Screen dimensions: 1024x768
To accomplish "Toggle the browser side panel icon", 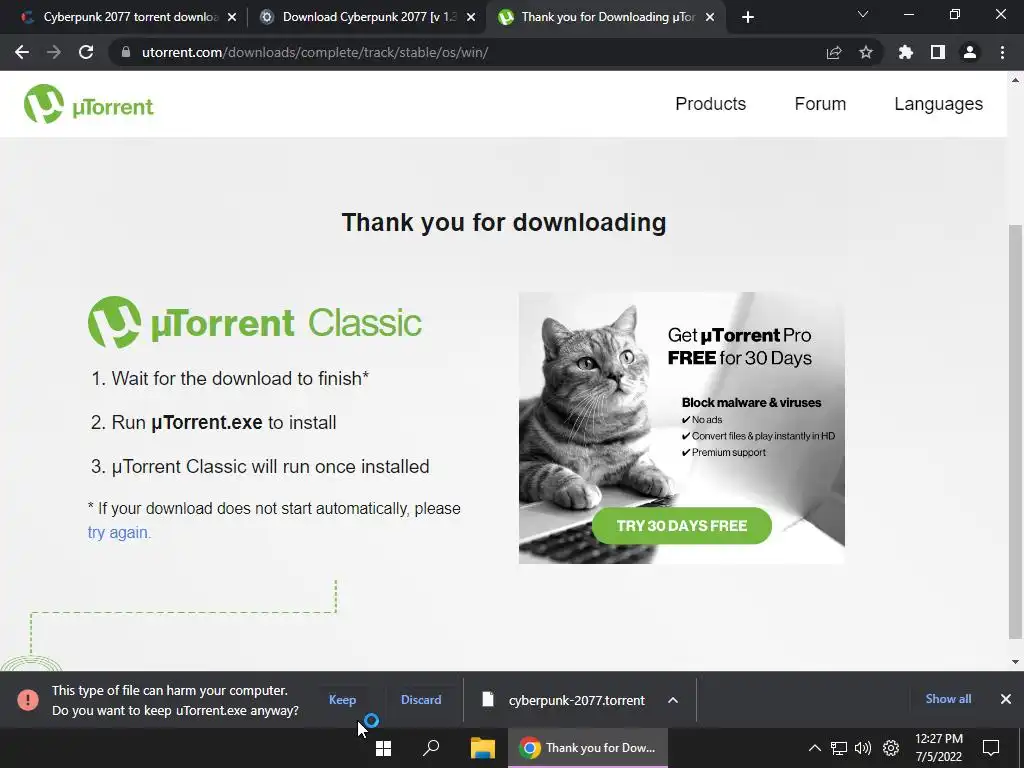I will click(938, 52).
